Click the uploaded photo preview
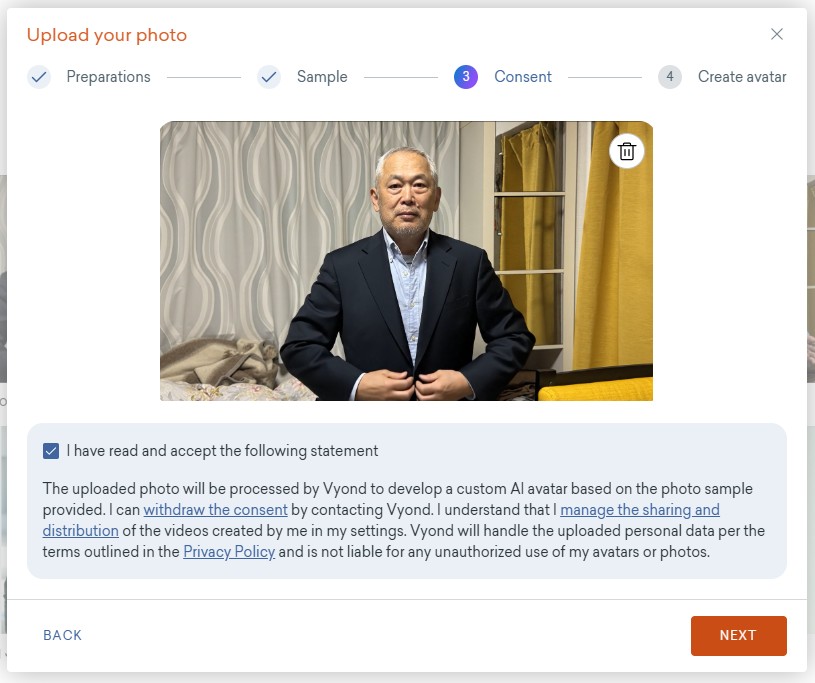This screenshot has height=683, width=815. point(406,261)
